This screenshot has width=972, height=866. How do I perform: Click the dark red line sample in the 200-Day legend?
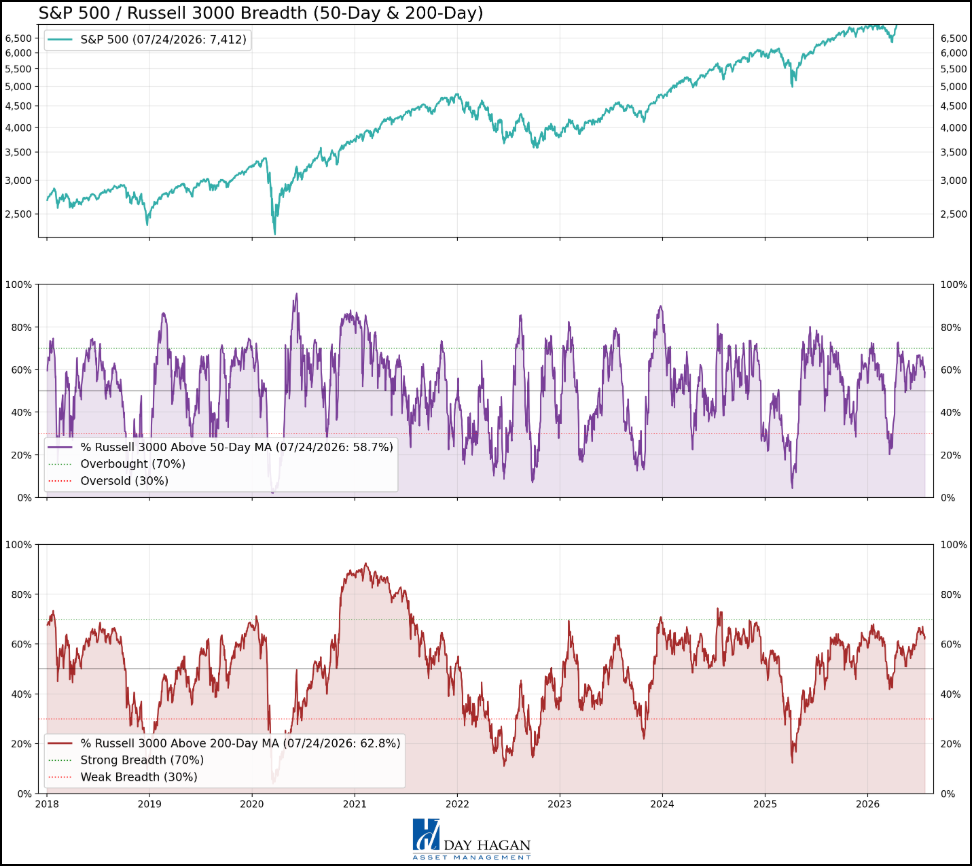pos(60,743)
